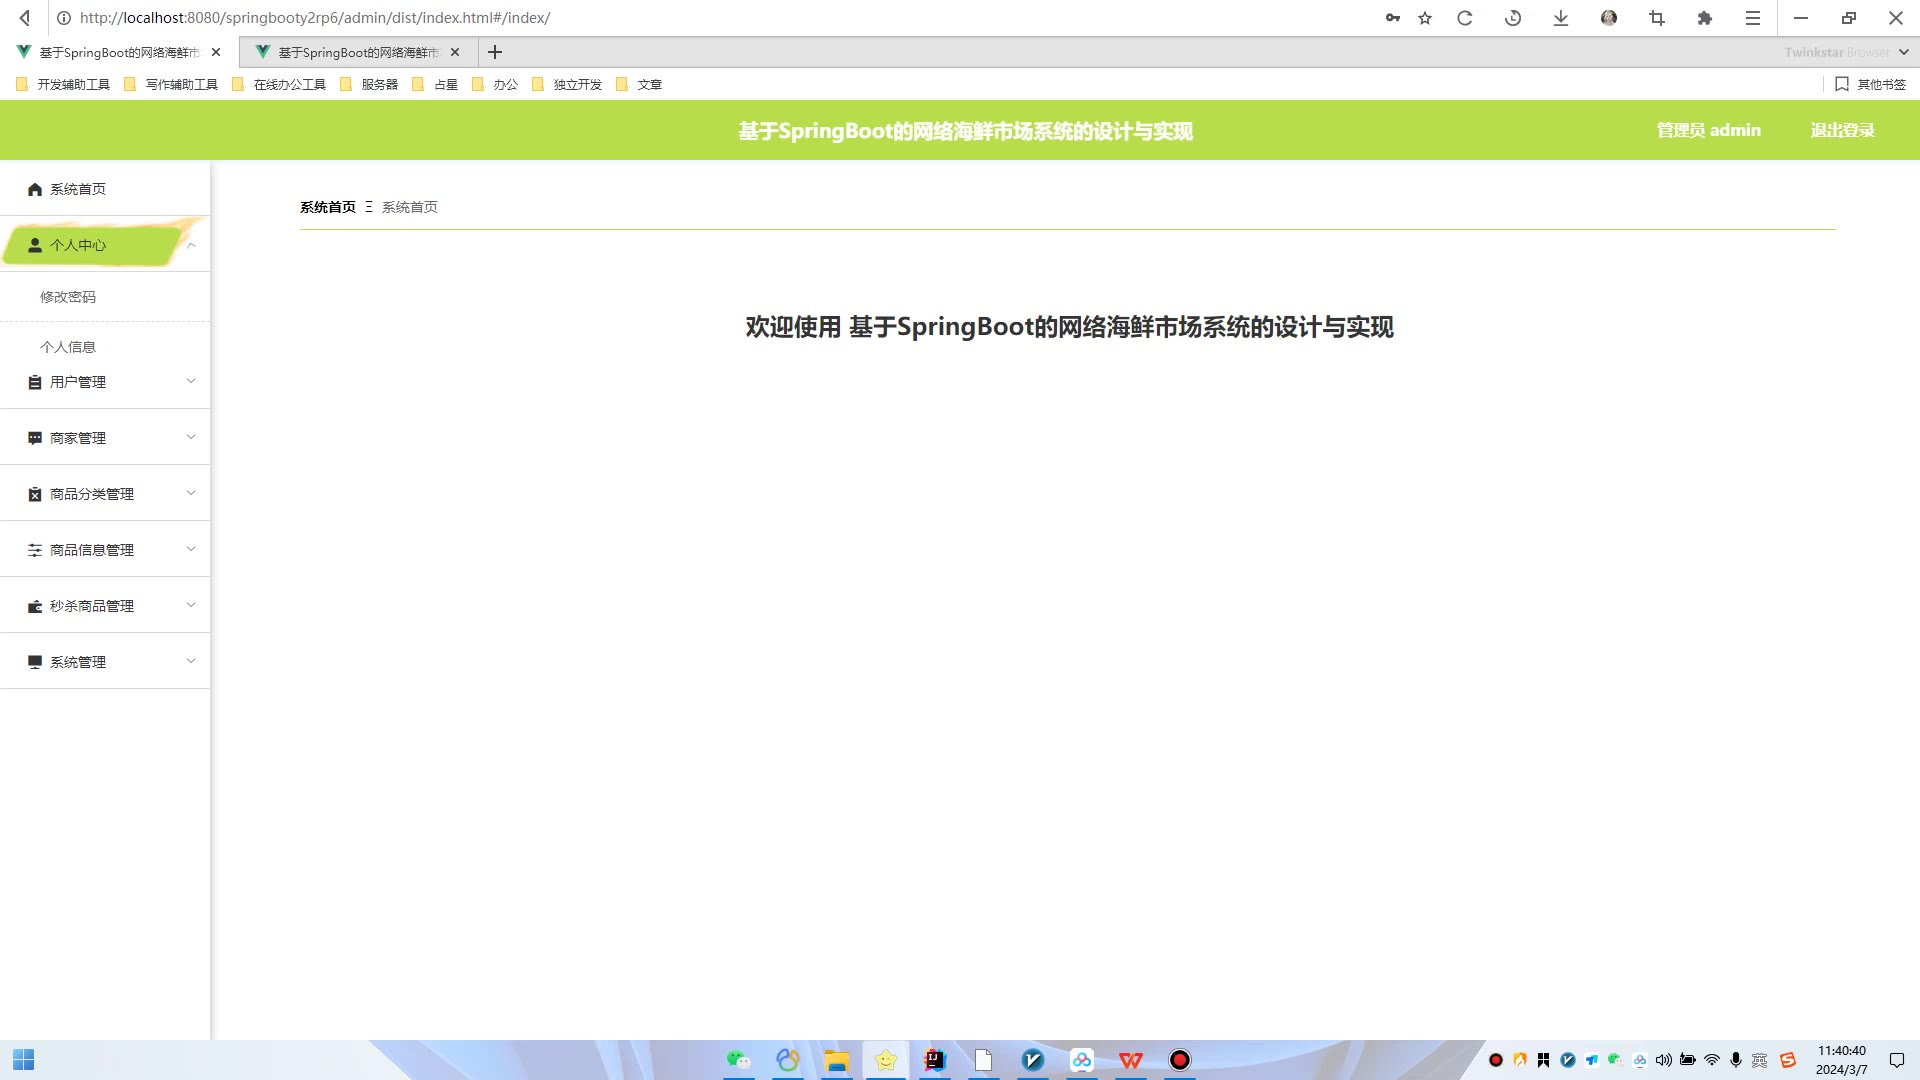Select the first browser tab
1920x1080 pixels.
tap(119, 52)
